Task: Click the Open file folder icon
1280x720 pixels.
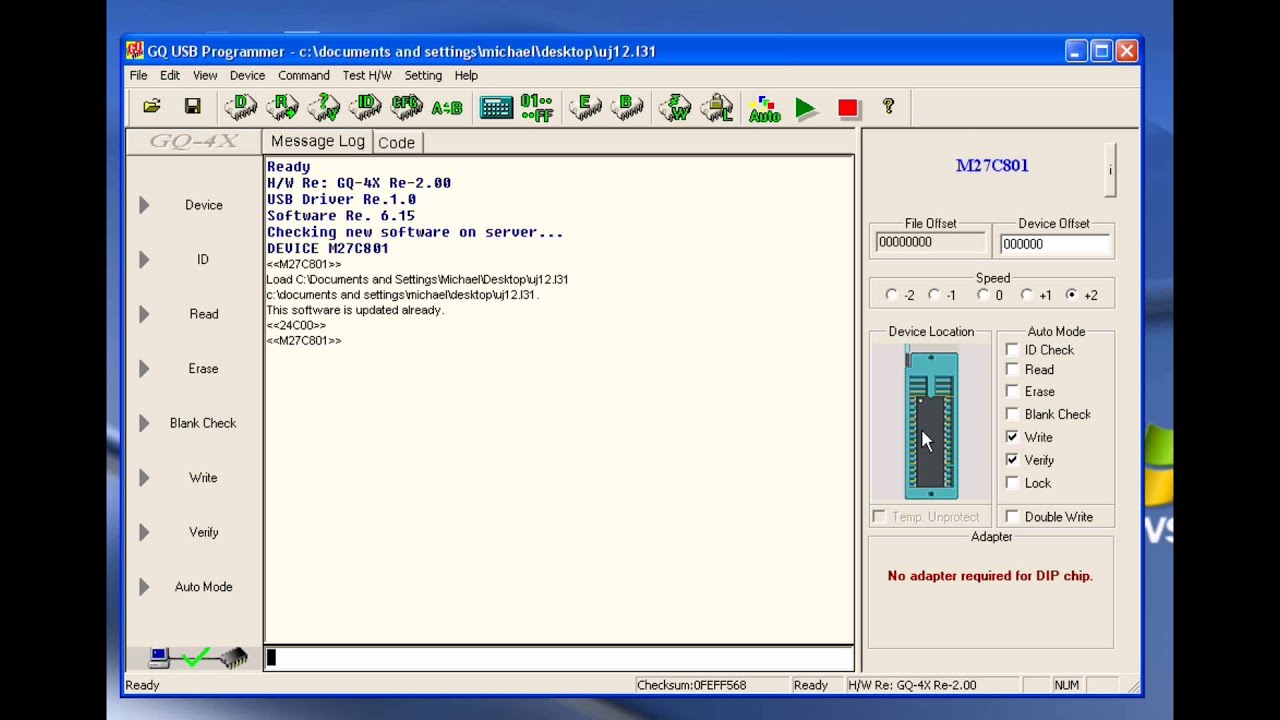Action: 152,107
